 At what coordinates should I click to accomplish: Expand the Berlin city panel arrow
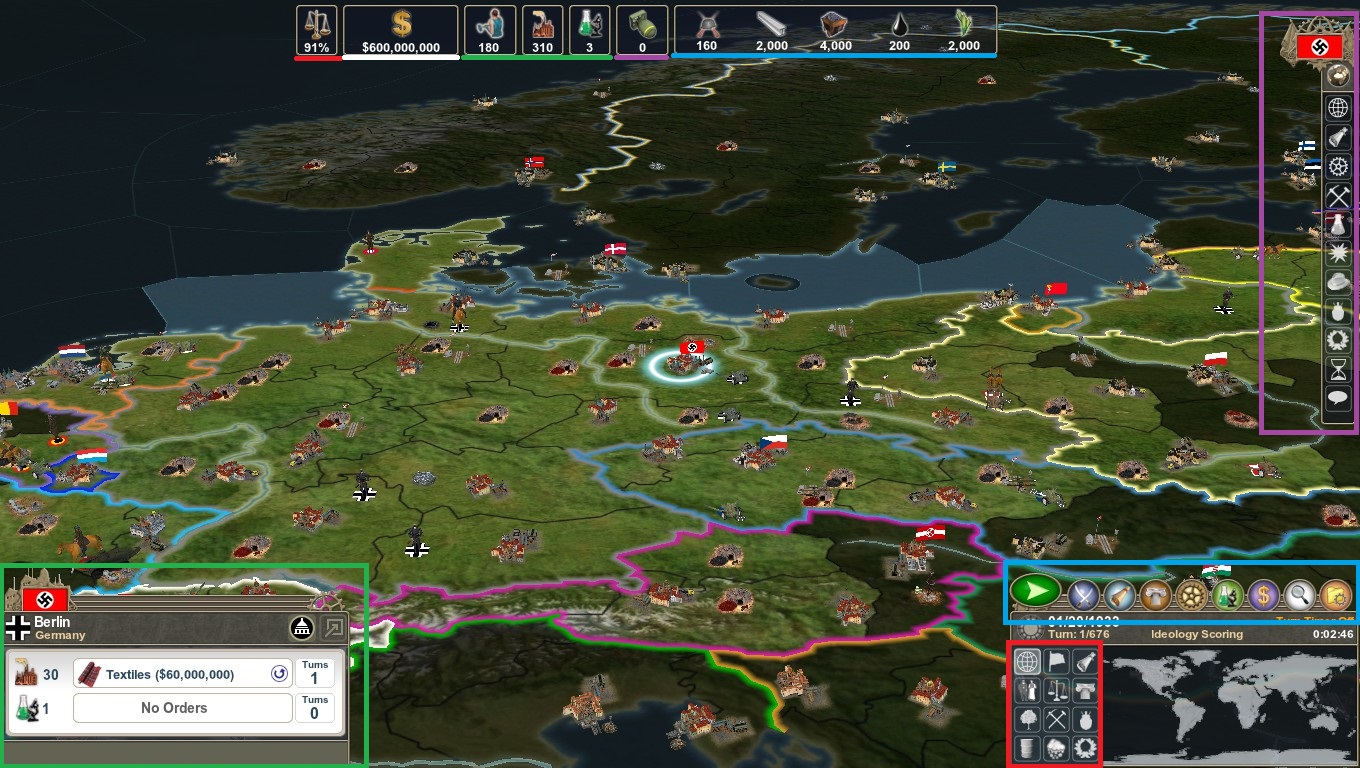(333, 628)
